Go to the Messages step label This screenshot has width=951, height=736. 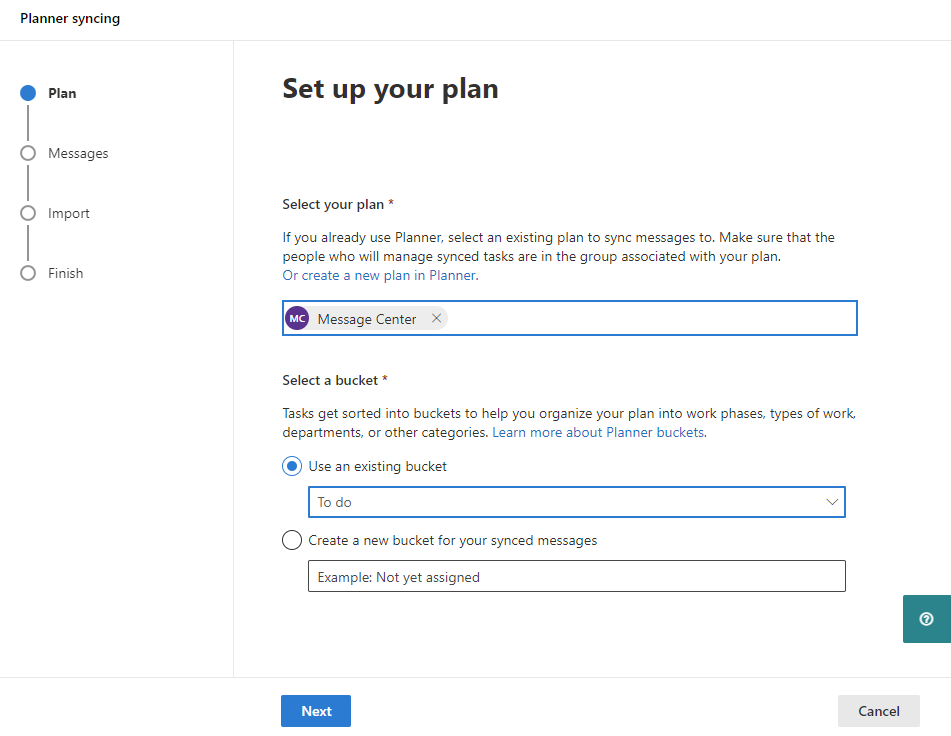pyautogui.click(x=78, y=154)
